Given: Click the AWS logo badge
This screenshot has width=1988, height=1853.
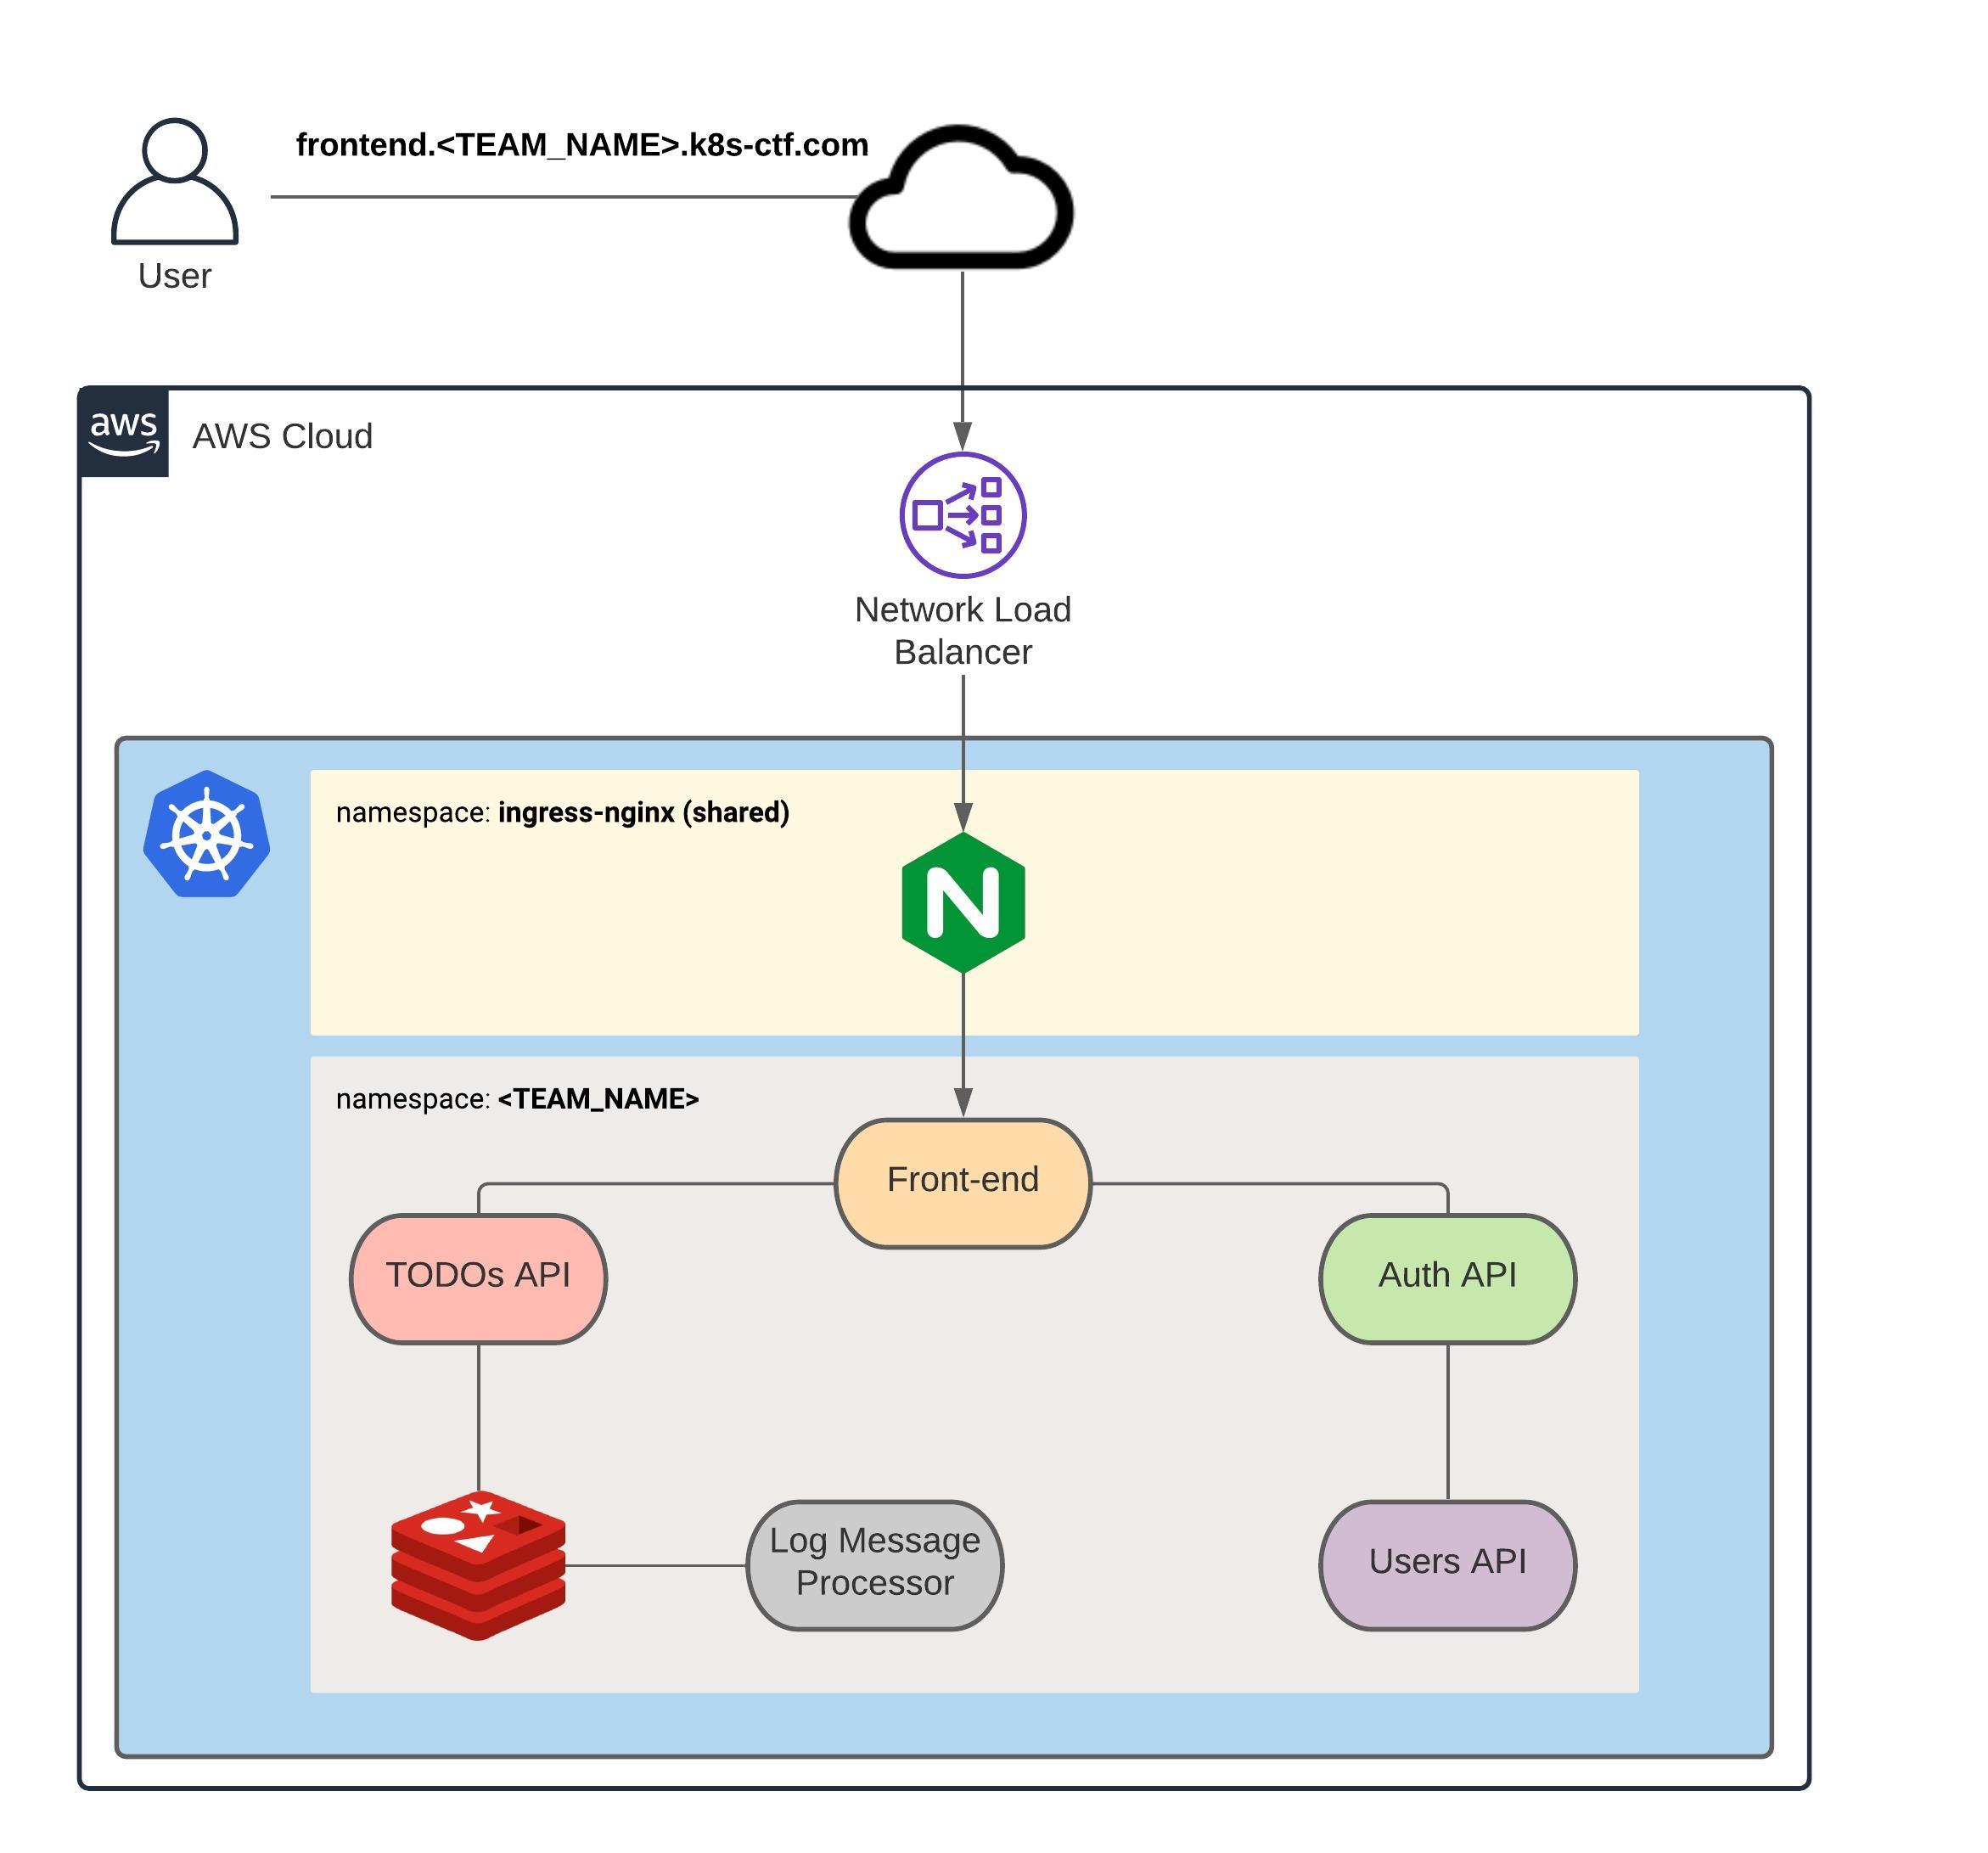Looking at the screenshot, I should tap(124, 433).
